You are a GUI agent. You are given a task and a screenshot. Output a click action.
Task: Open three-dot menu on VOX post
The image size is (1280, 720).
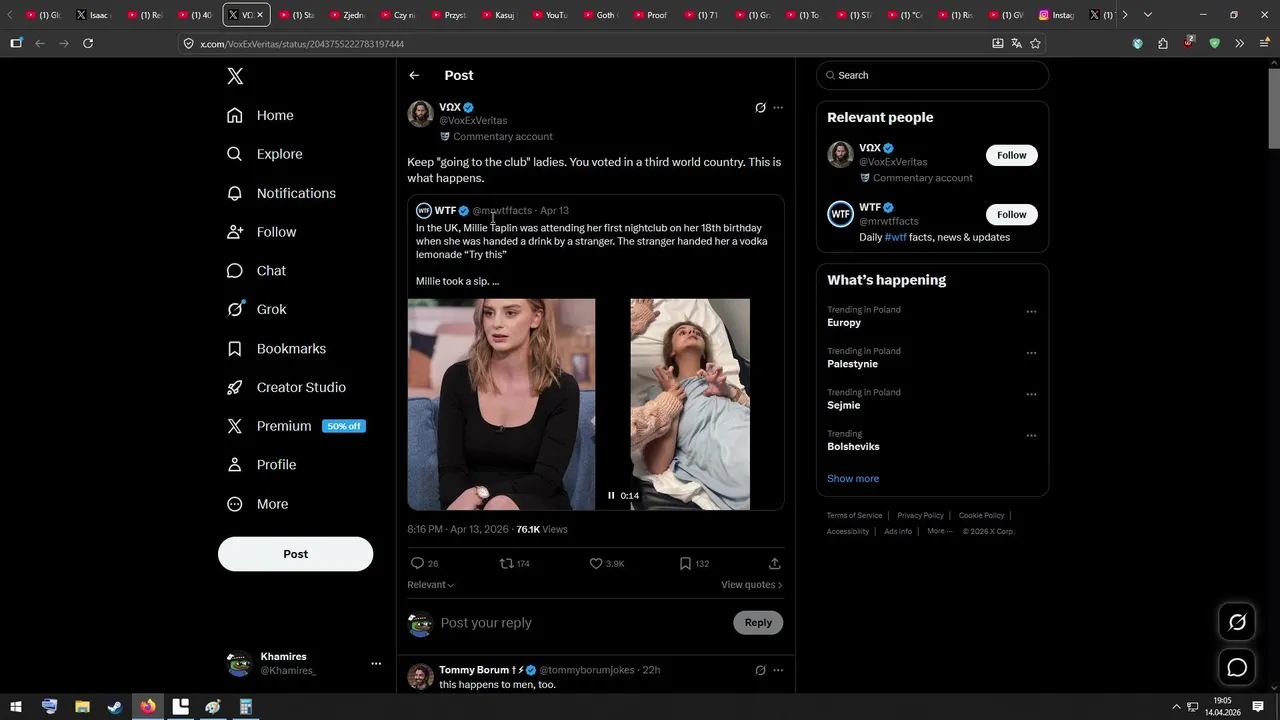pyautogui.click(x=778, y=108)
